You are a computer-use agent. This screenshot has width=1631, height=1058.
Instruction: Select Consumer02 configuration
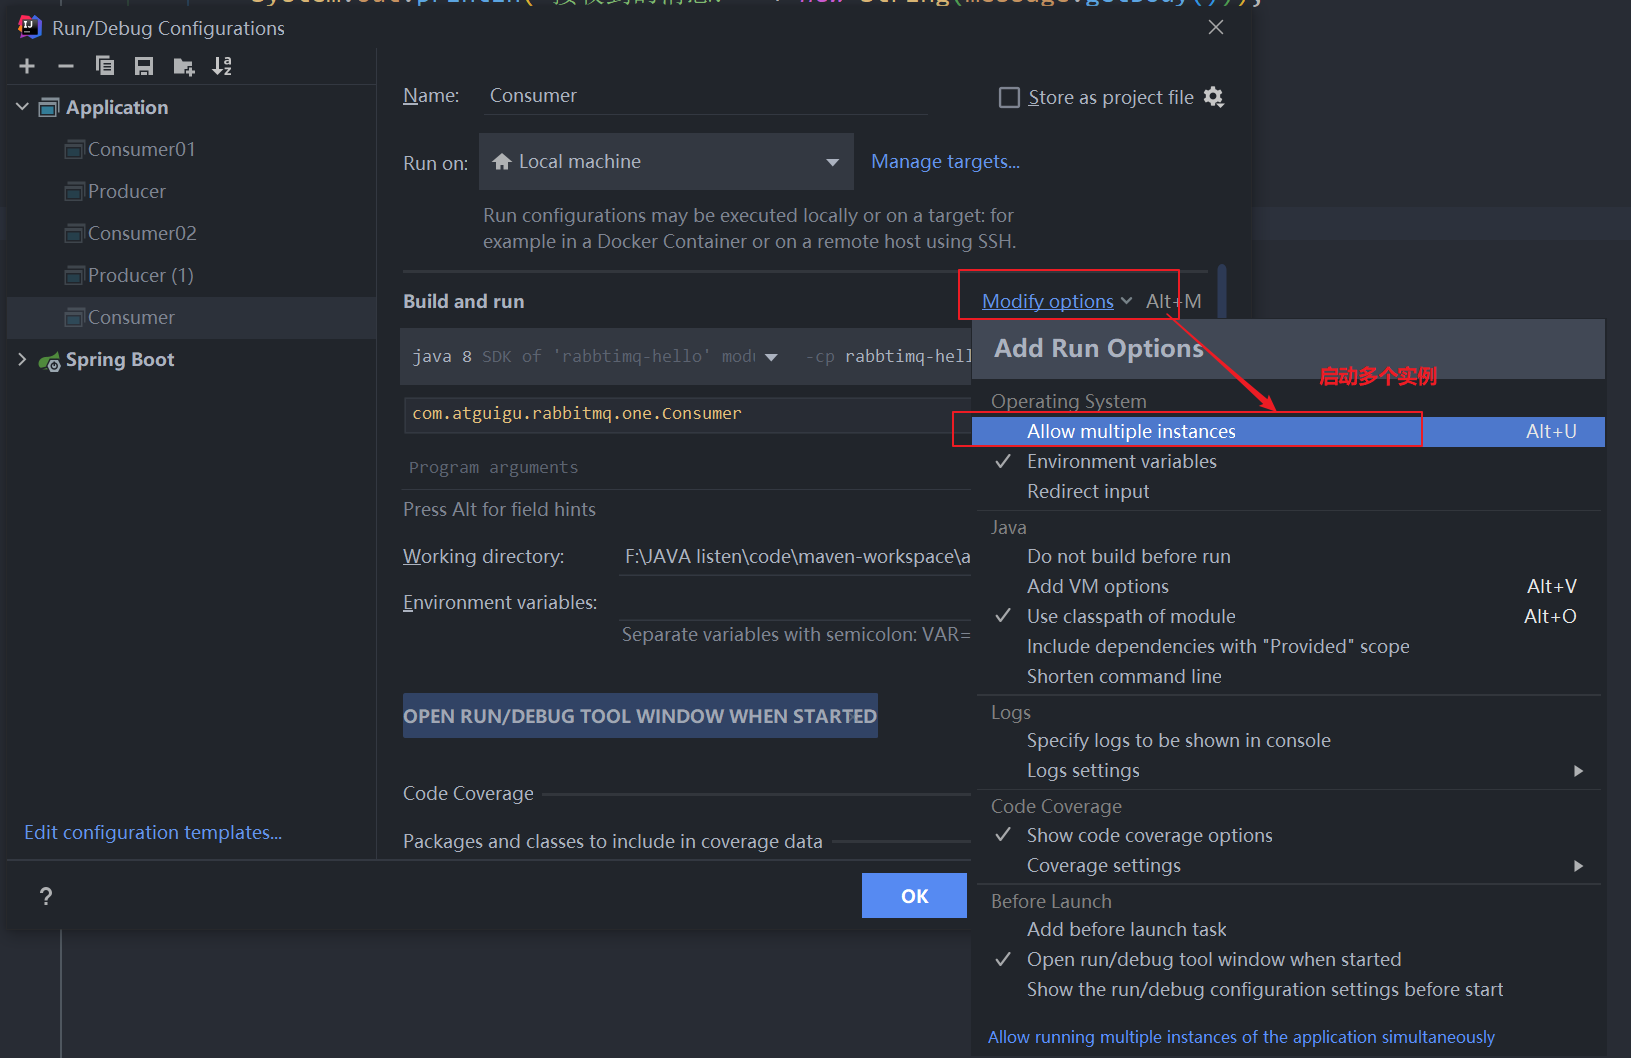pos(190,233)
